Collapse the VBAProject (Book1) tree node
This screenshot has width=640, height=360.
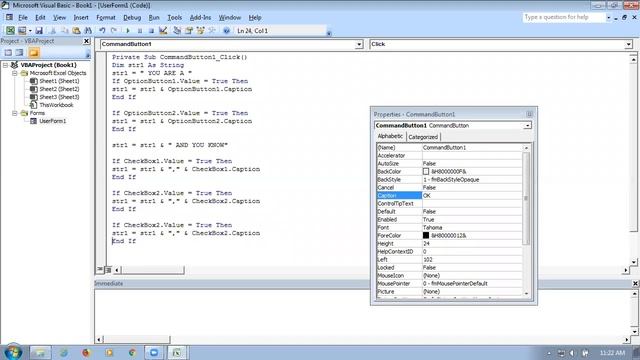point(6,65)
